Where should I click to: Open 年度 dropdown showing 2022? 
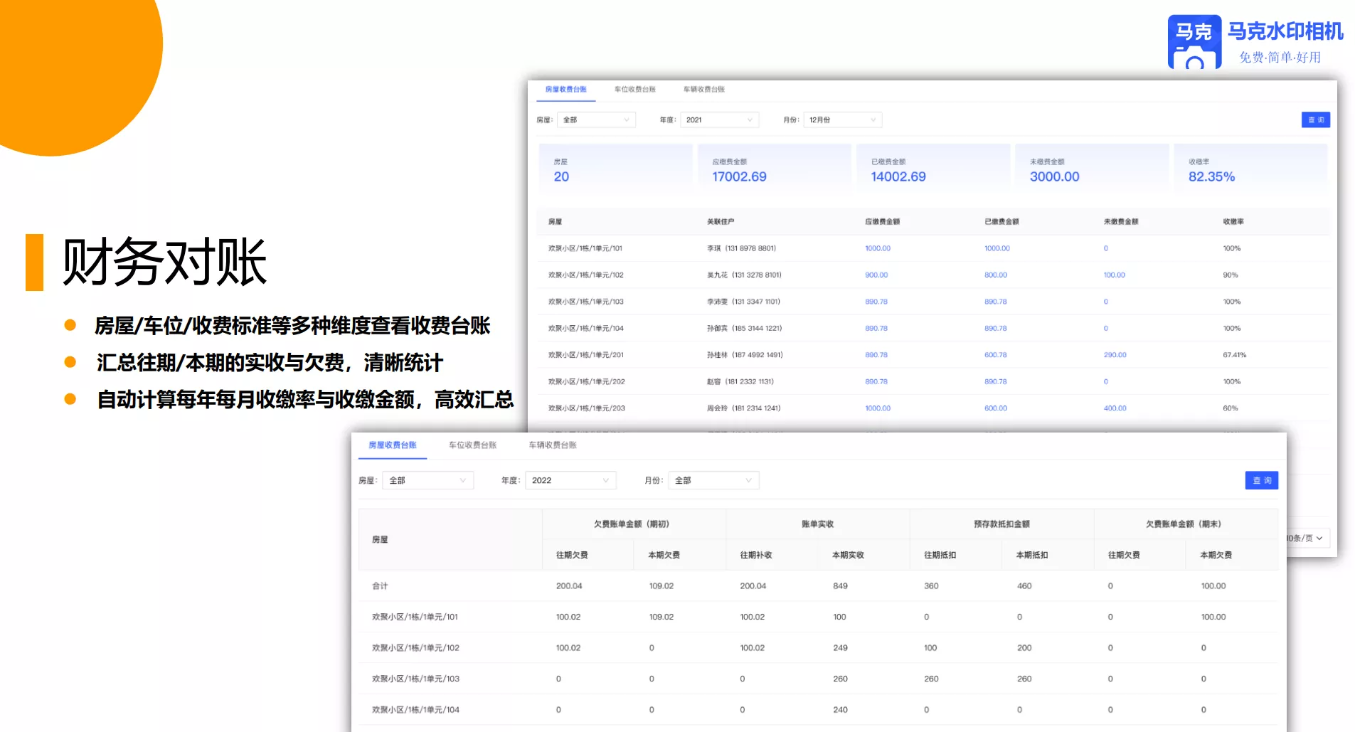click(571, 481)
